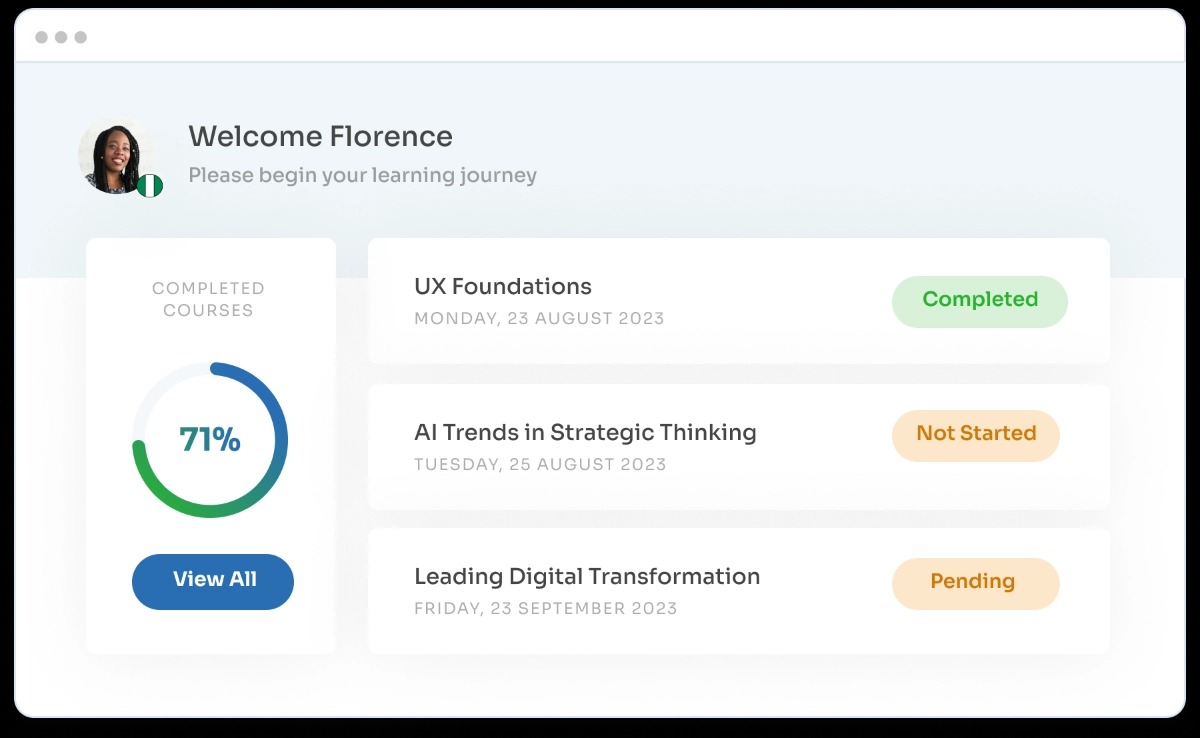
Task: Click Please begin your learning journey text
Action: pyautogui.click(x=362, y=176)
